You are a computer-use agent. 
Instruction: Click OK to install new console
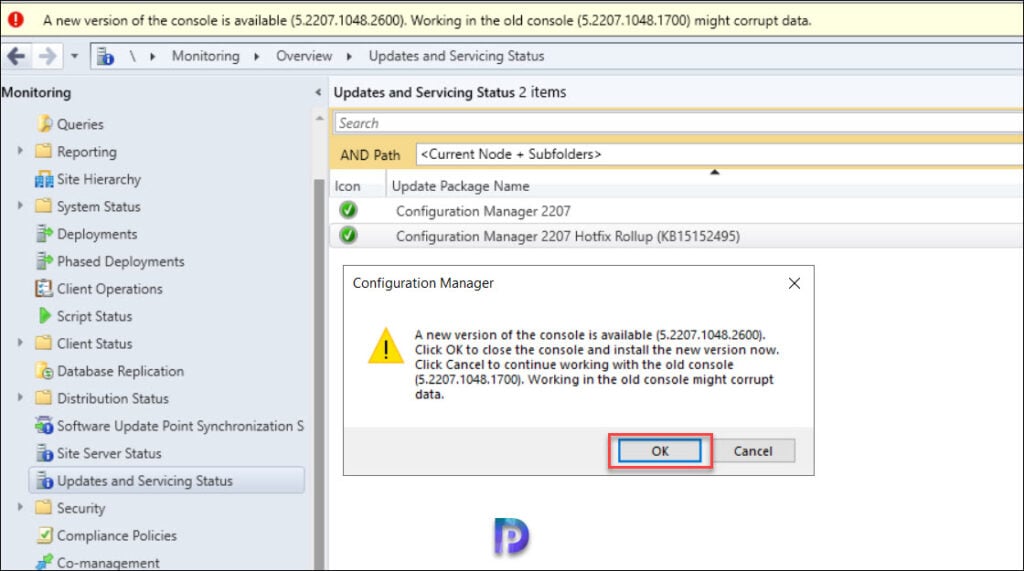click(660, 451)
